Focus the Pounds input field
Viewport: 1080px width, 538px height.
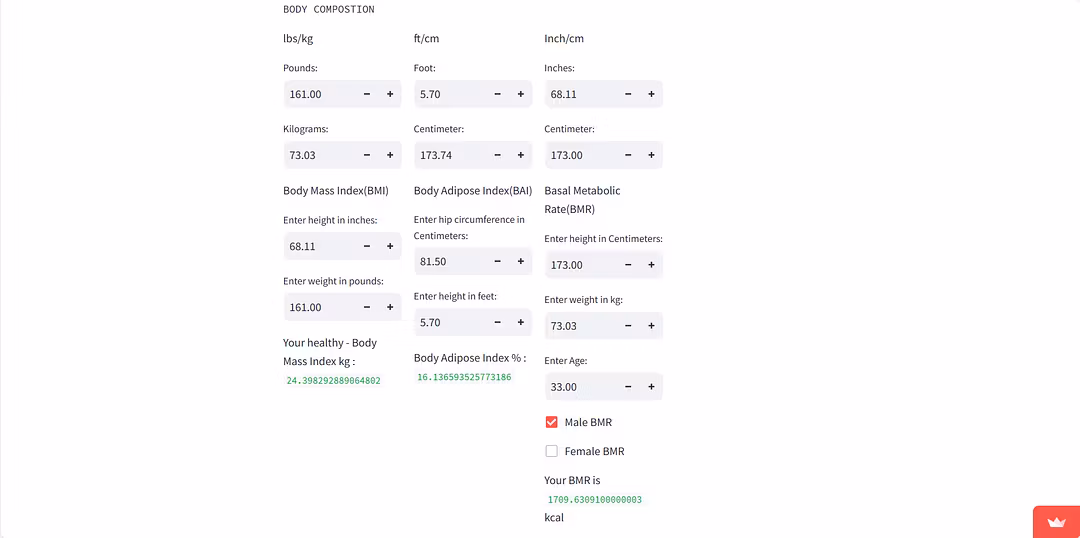click(x=318, y=94)
